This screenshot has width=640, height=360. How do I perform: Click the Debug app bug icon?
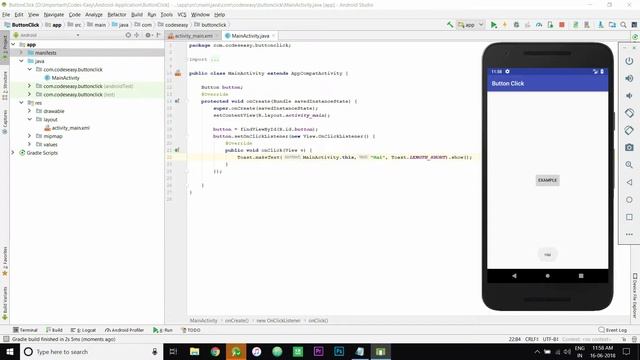(x=516, y=25)
